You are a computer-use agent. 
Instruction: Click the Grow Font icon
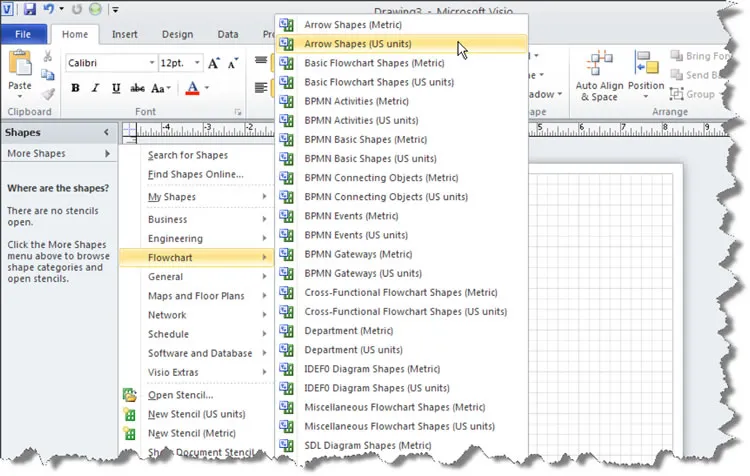214,63
